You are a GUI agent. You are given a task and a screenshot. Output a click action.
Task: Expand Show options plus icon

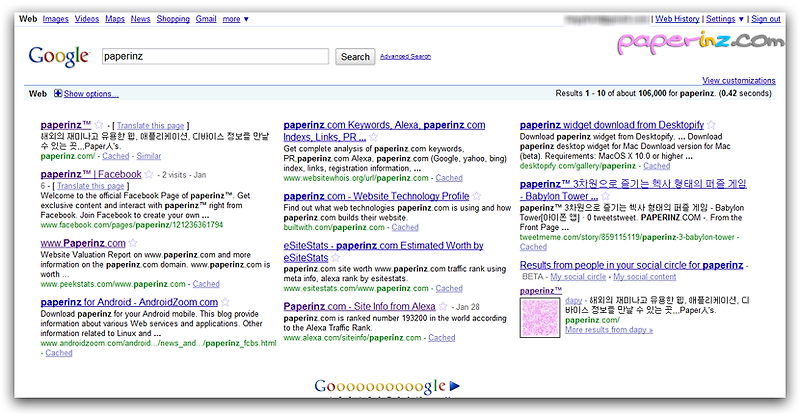pyautogui.click(x=58, y=93)
